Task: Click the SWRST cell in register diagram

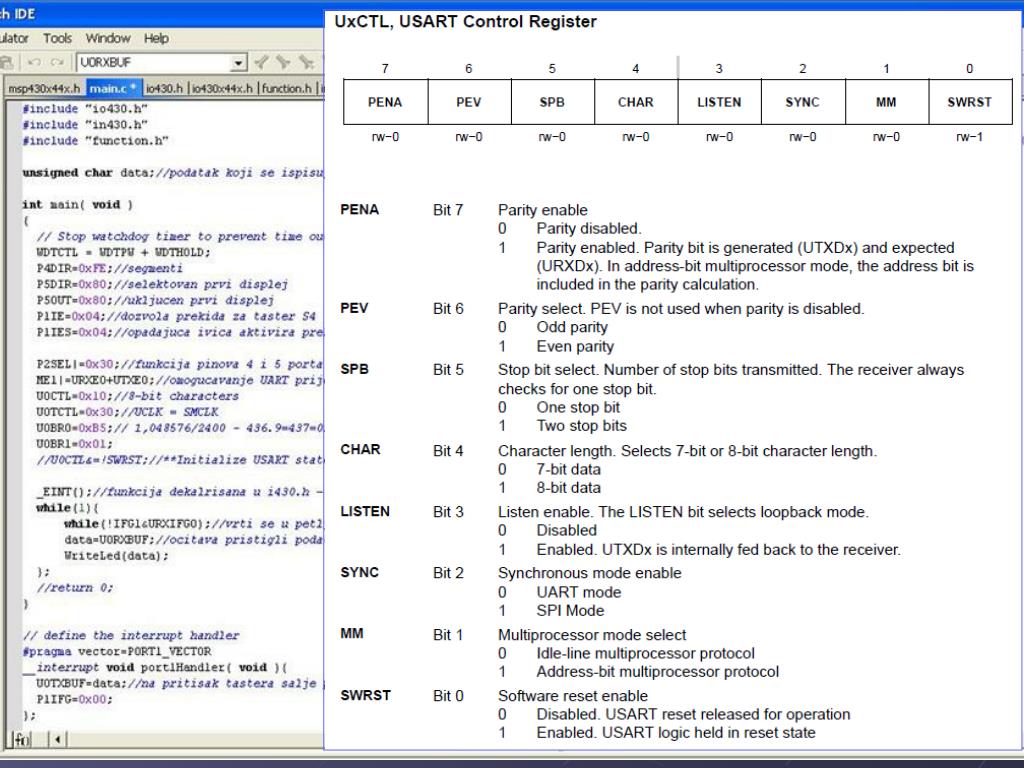Action: [x=970, y=102]
